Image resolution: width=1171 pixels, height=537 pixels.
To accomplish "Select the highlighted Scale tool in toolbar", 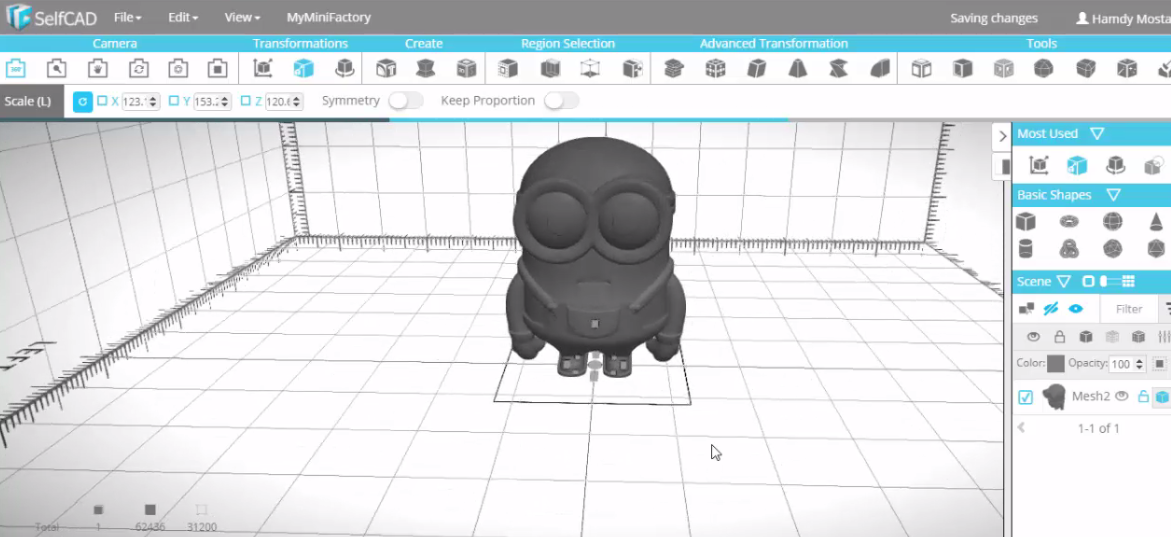I will point(303,69).
